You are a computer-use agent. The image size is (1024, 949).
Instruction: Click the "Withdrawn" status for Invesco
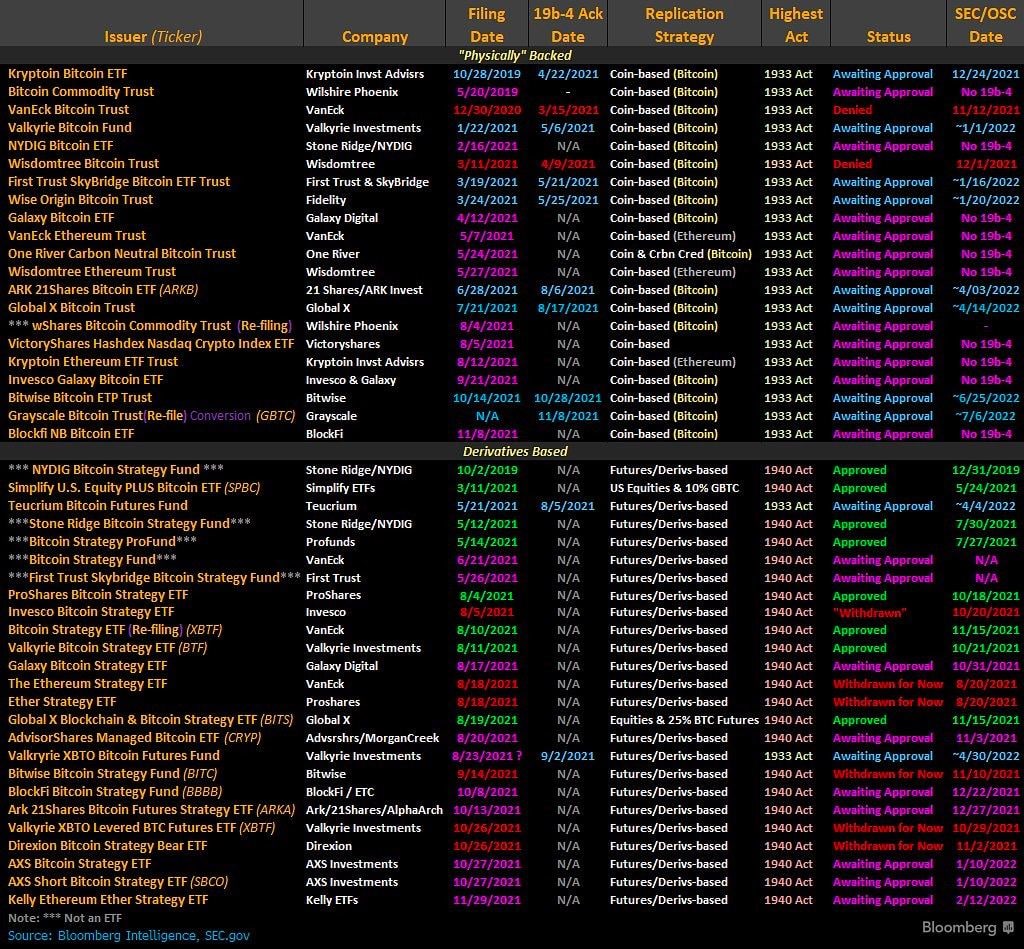(x=869, y=612)
